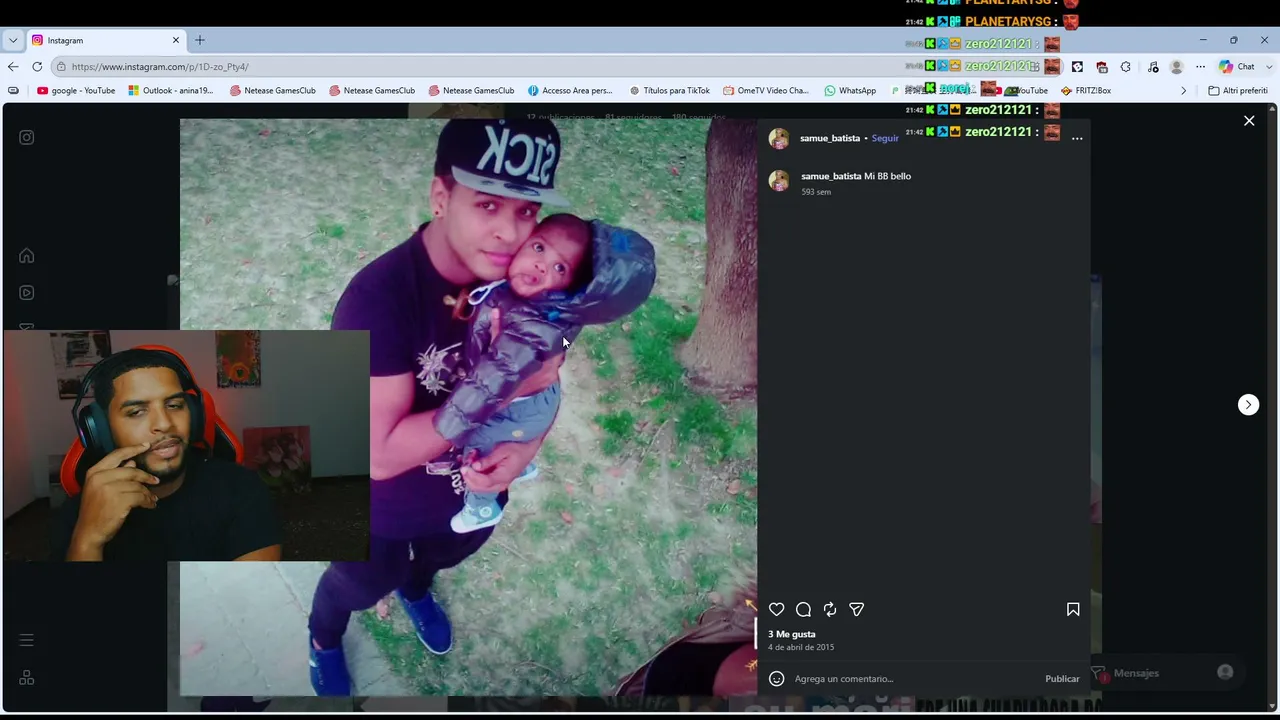Click Publicar to post the comment
This screenshot has width=1280, height=720.
coord(1062,679)
